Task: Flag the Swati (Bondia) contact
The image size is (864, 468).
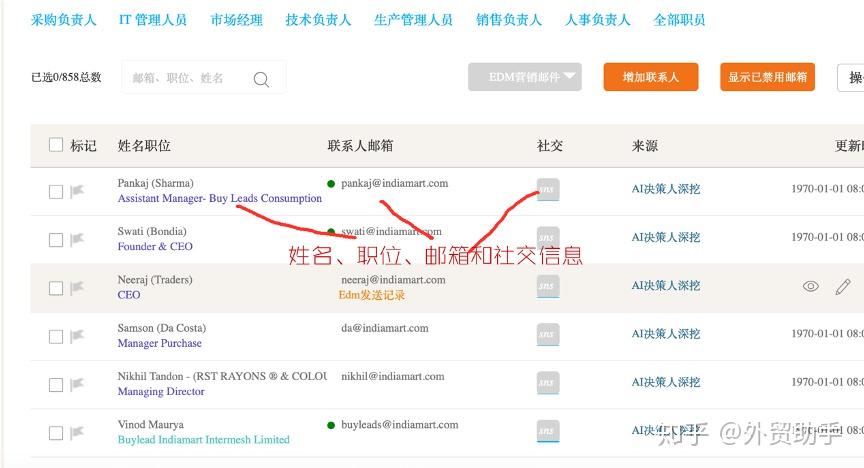Action: (x=77, y=240)
